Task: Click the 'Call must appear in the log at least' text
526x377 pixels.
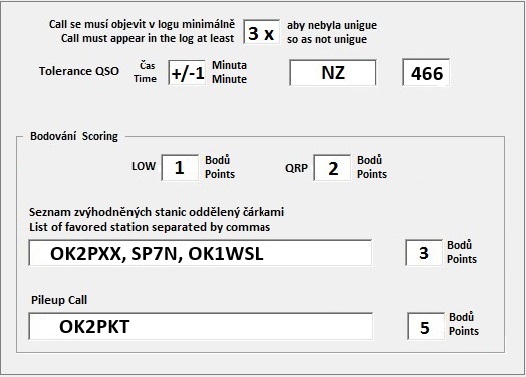Action: 148,38
